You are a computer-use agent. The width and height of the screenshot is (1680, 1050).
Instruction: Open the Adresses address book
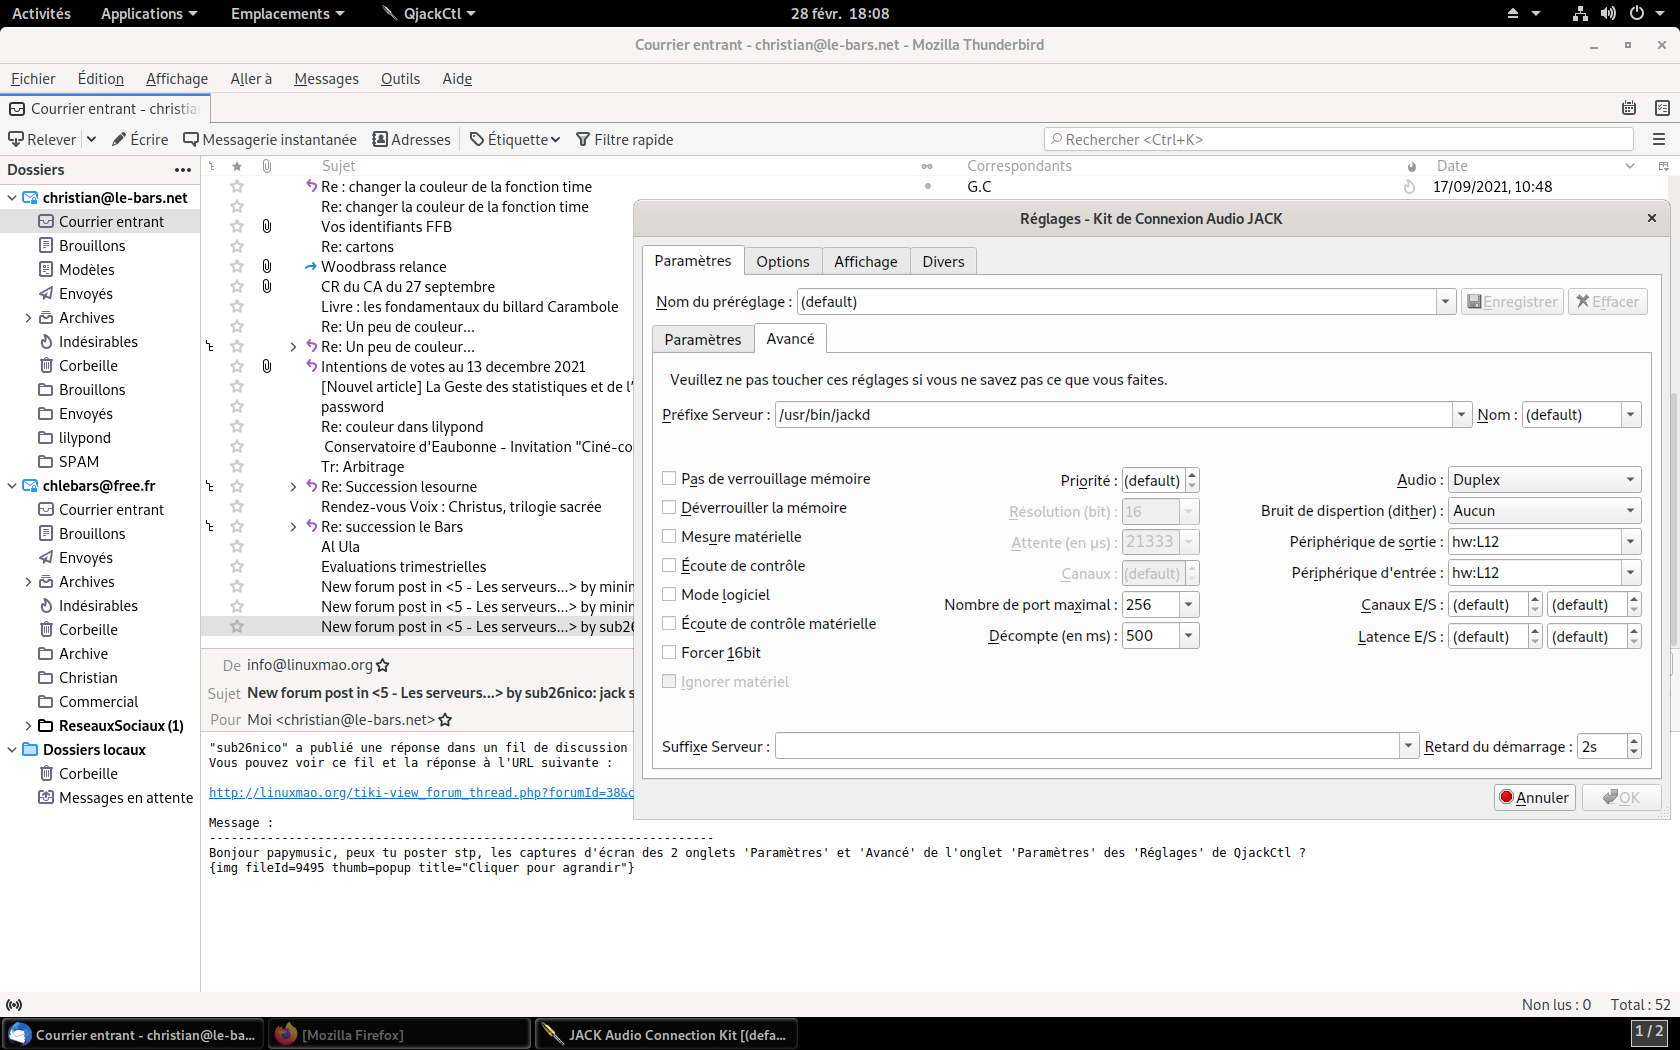(412, 139)
